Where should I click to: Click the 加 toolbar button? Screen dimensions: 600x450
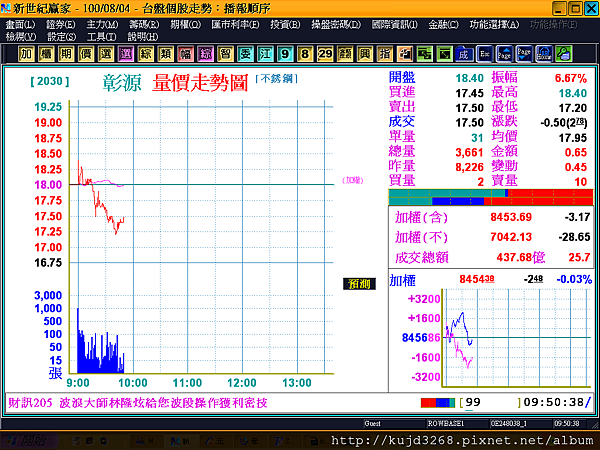pos(26,54)
